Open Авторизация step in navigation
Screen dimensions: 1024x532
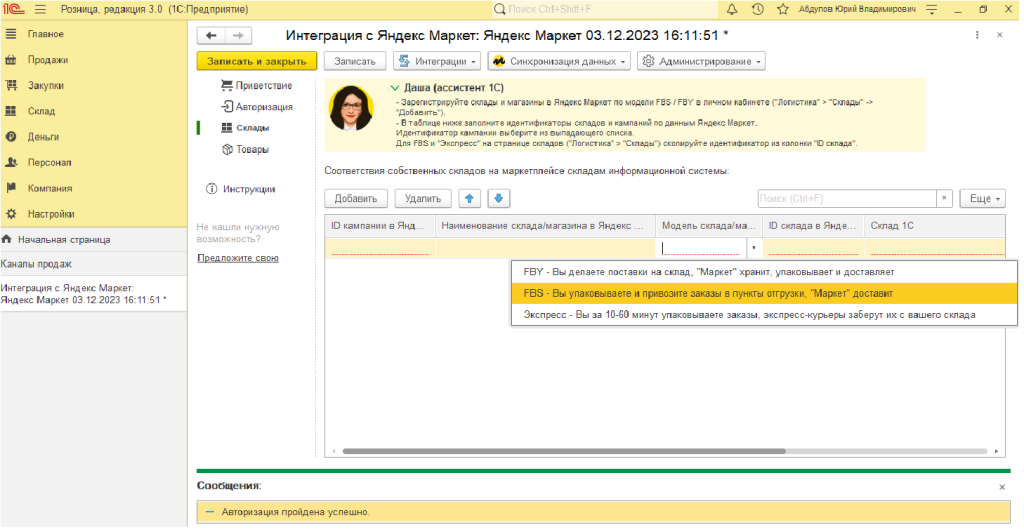point(256,106)
